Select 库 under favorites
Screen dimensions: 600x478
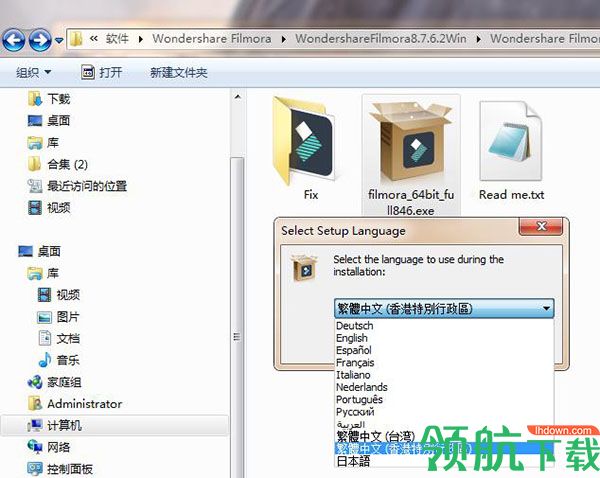[43, 143]
